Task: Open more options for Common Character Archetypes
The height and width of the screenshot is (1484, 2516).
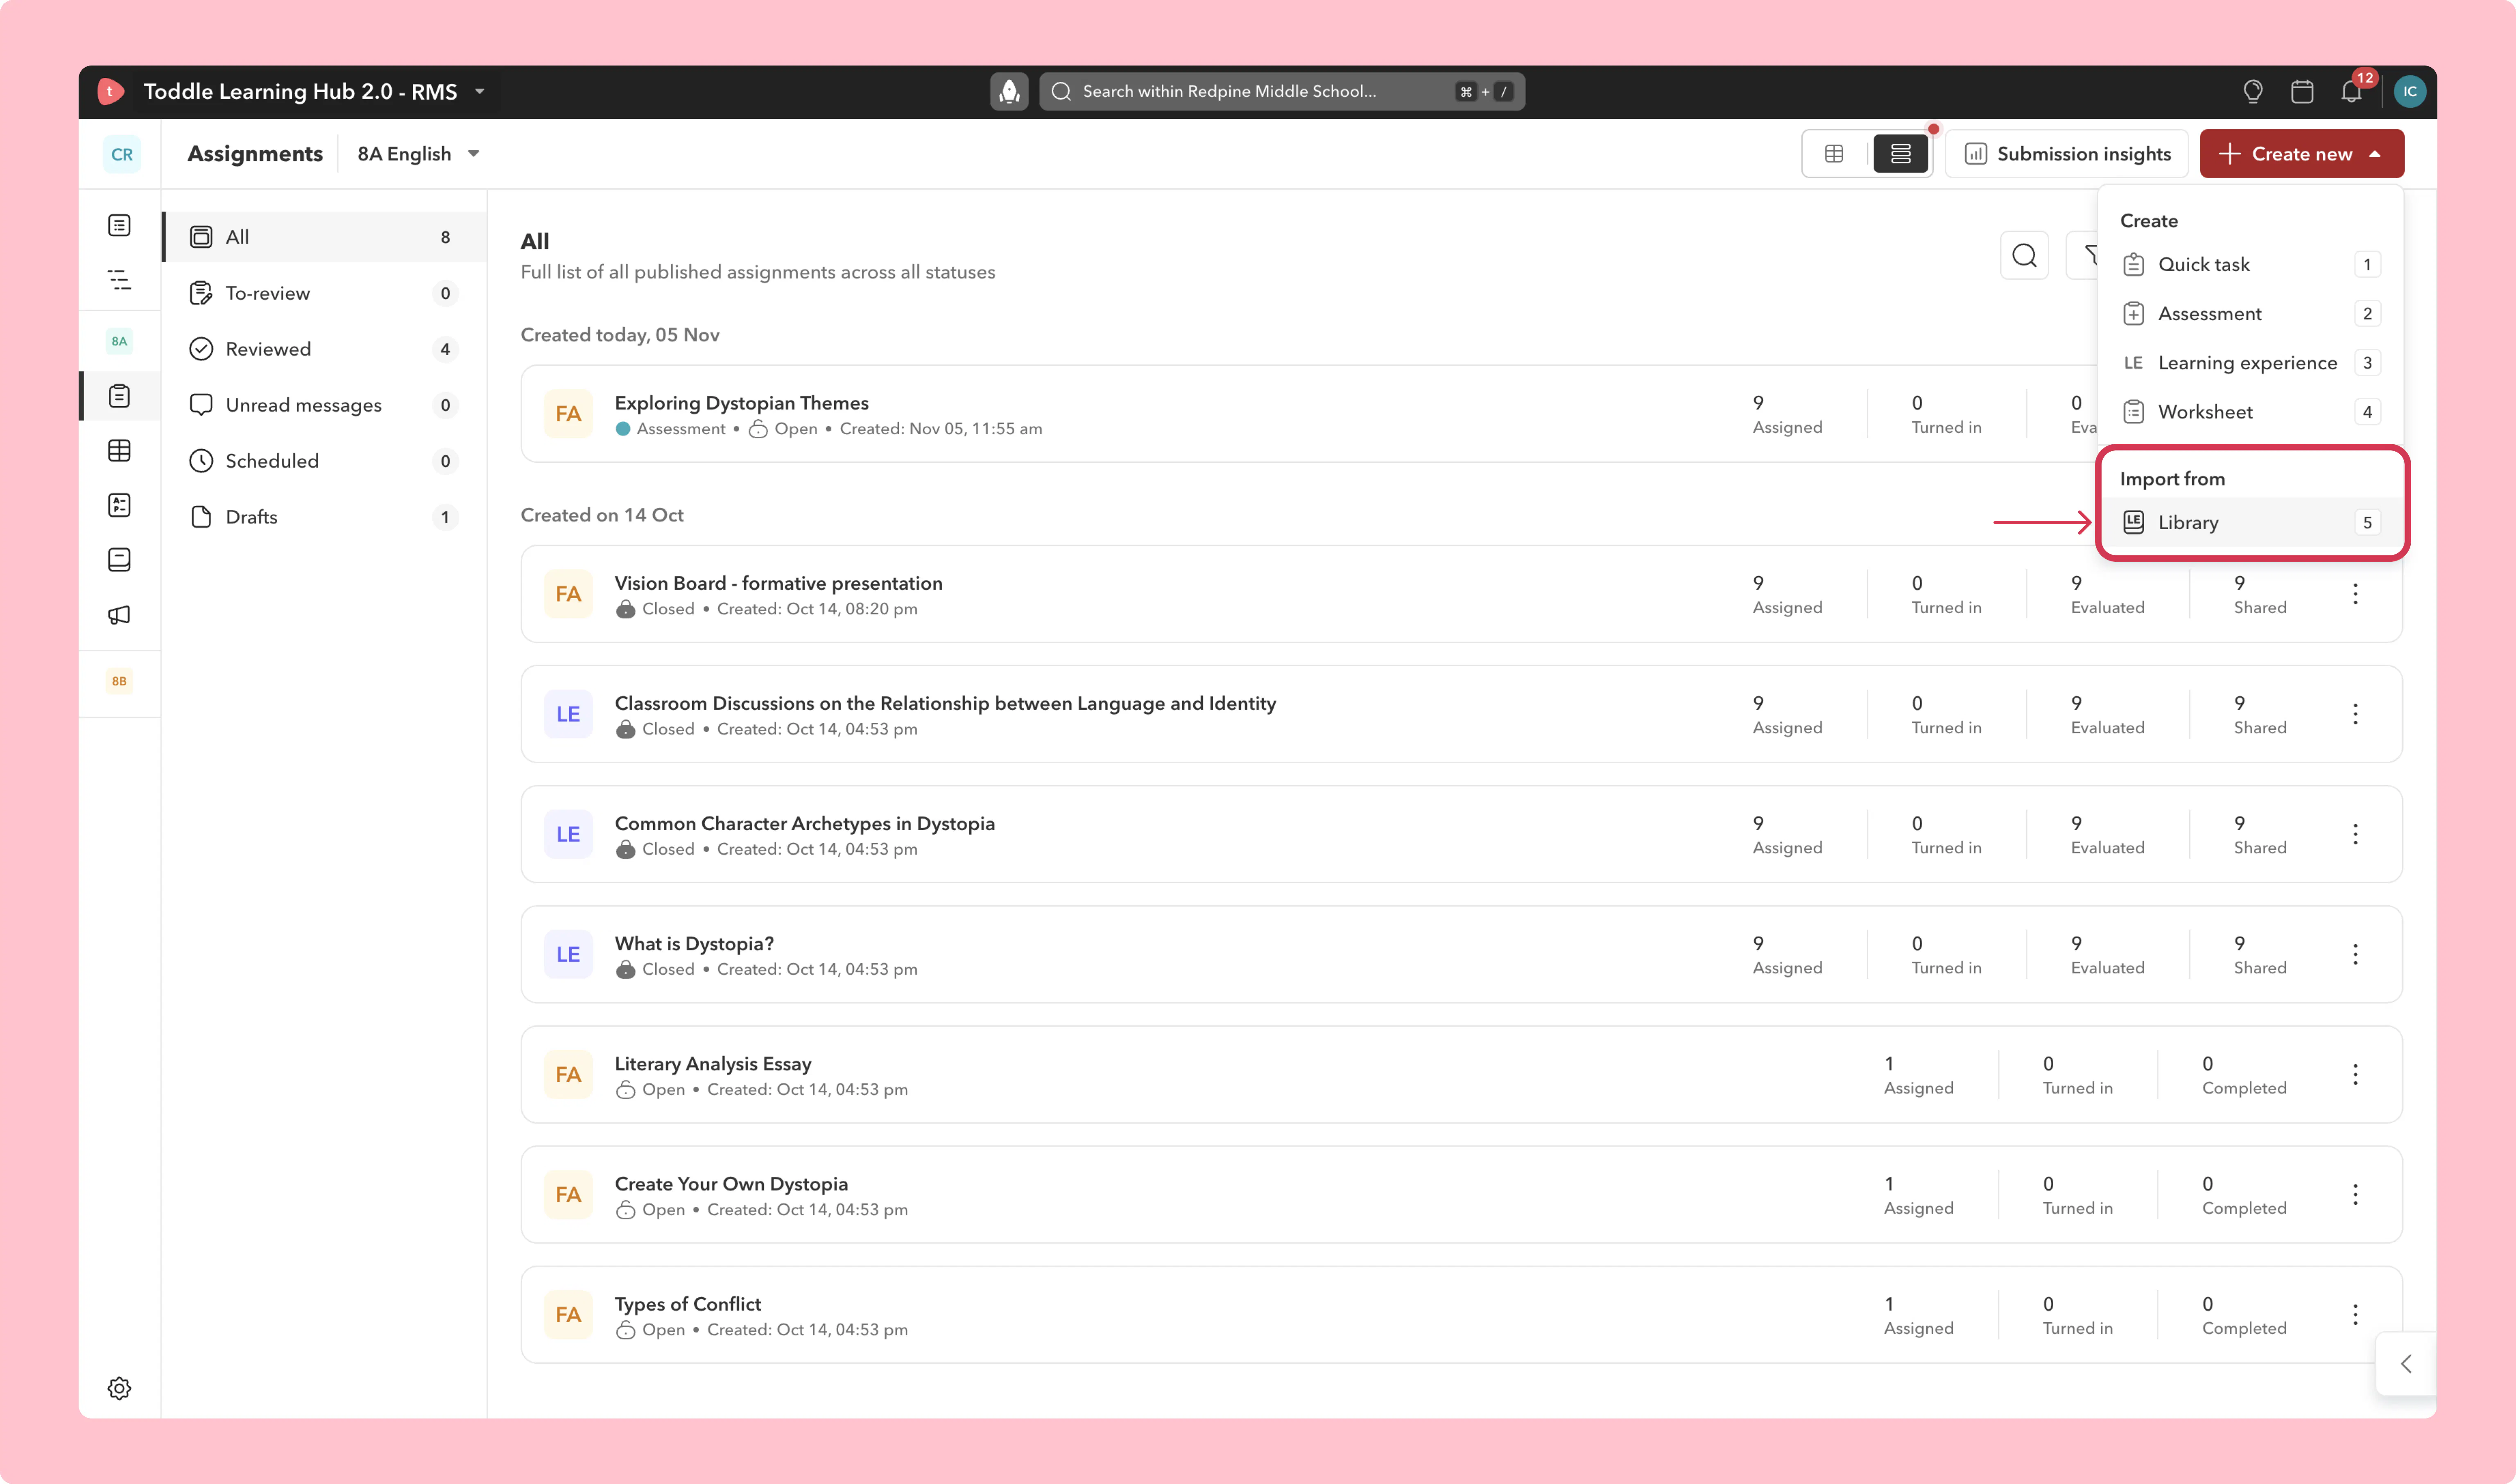Action: pos(2355,834)
